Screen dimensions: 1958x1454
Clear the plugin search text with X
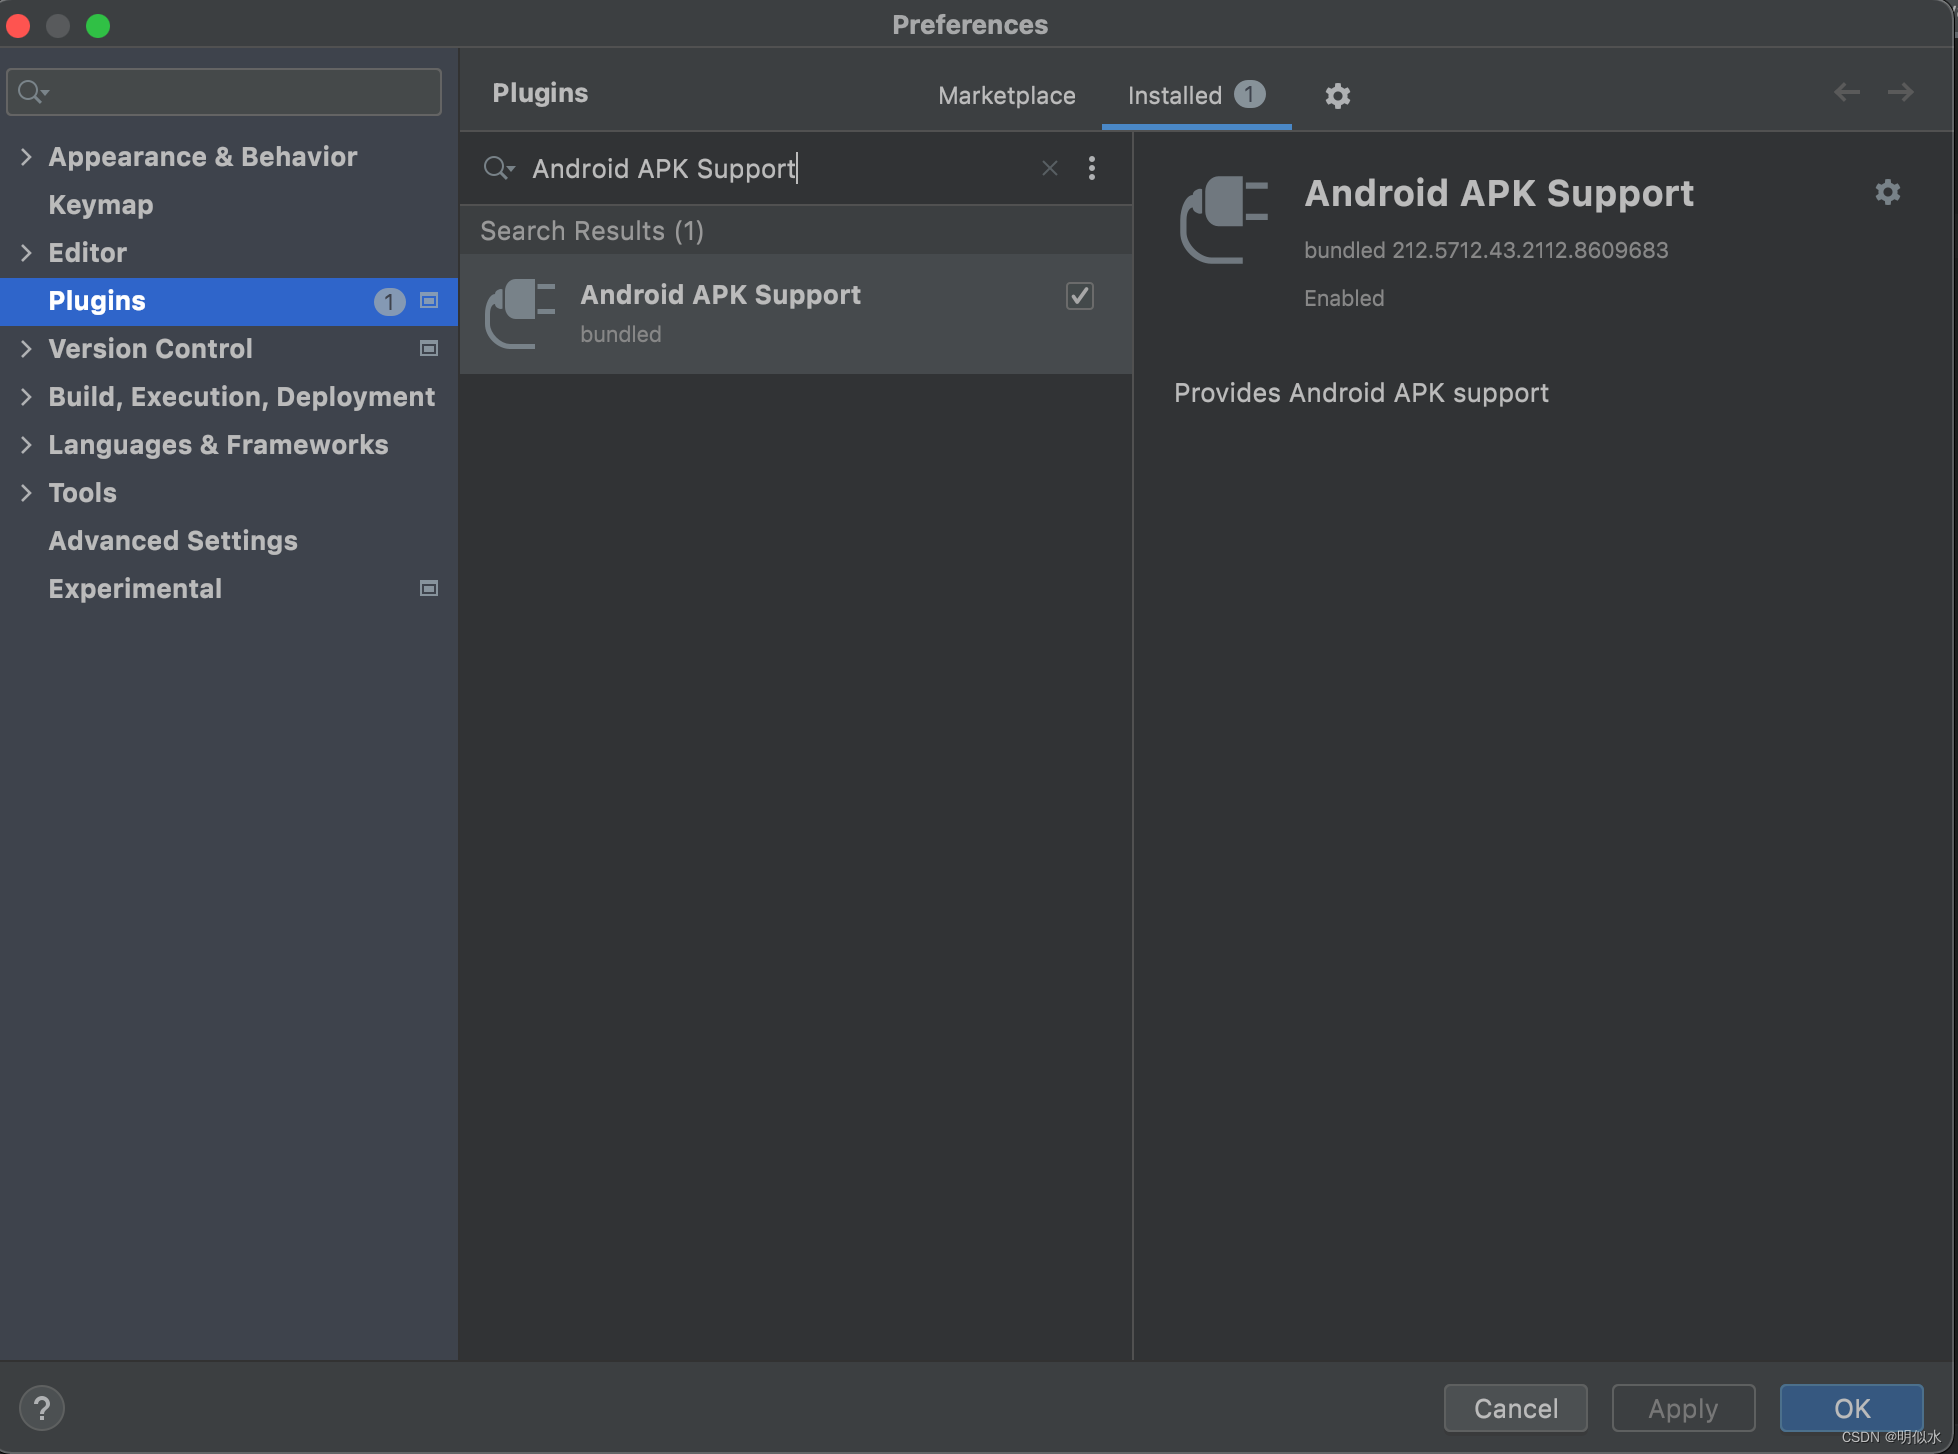(x=1049, y=168)
